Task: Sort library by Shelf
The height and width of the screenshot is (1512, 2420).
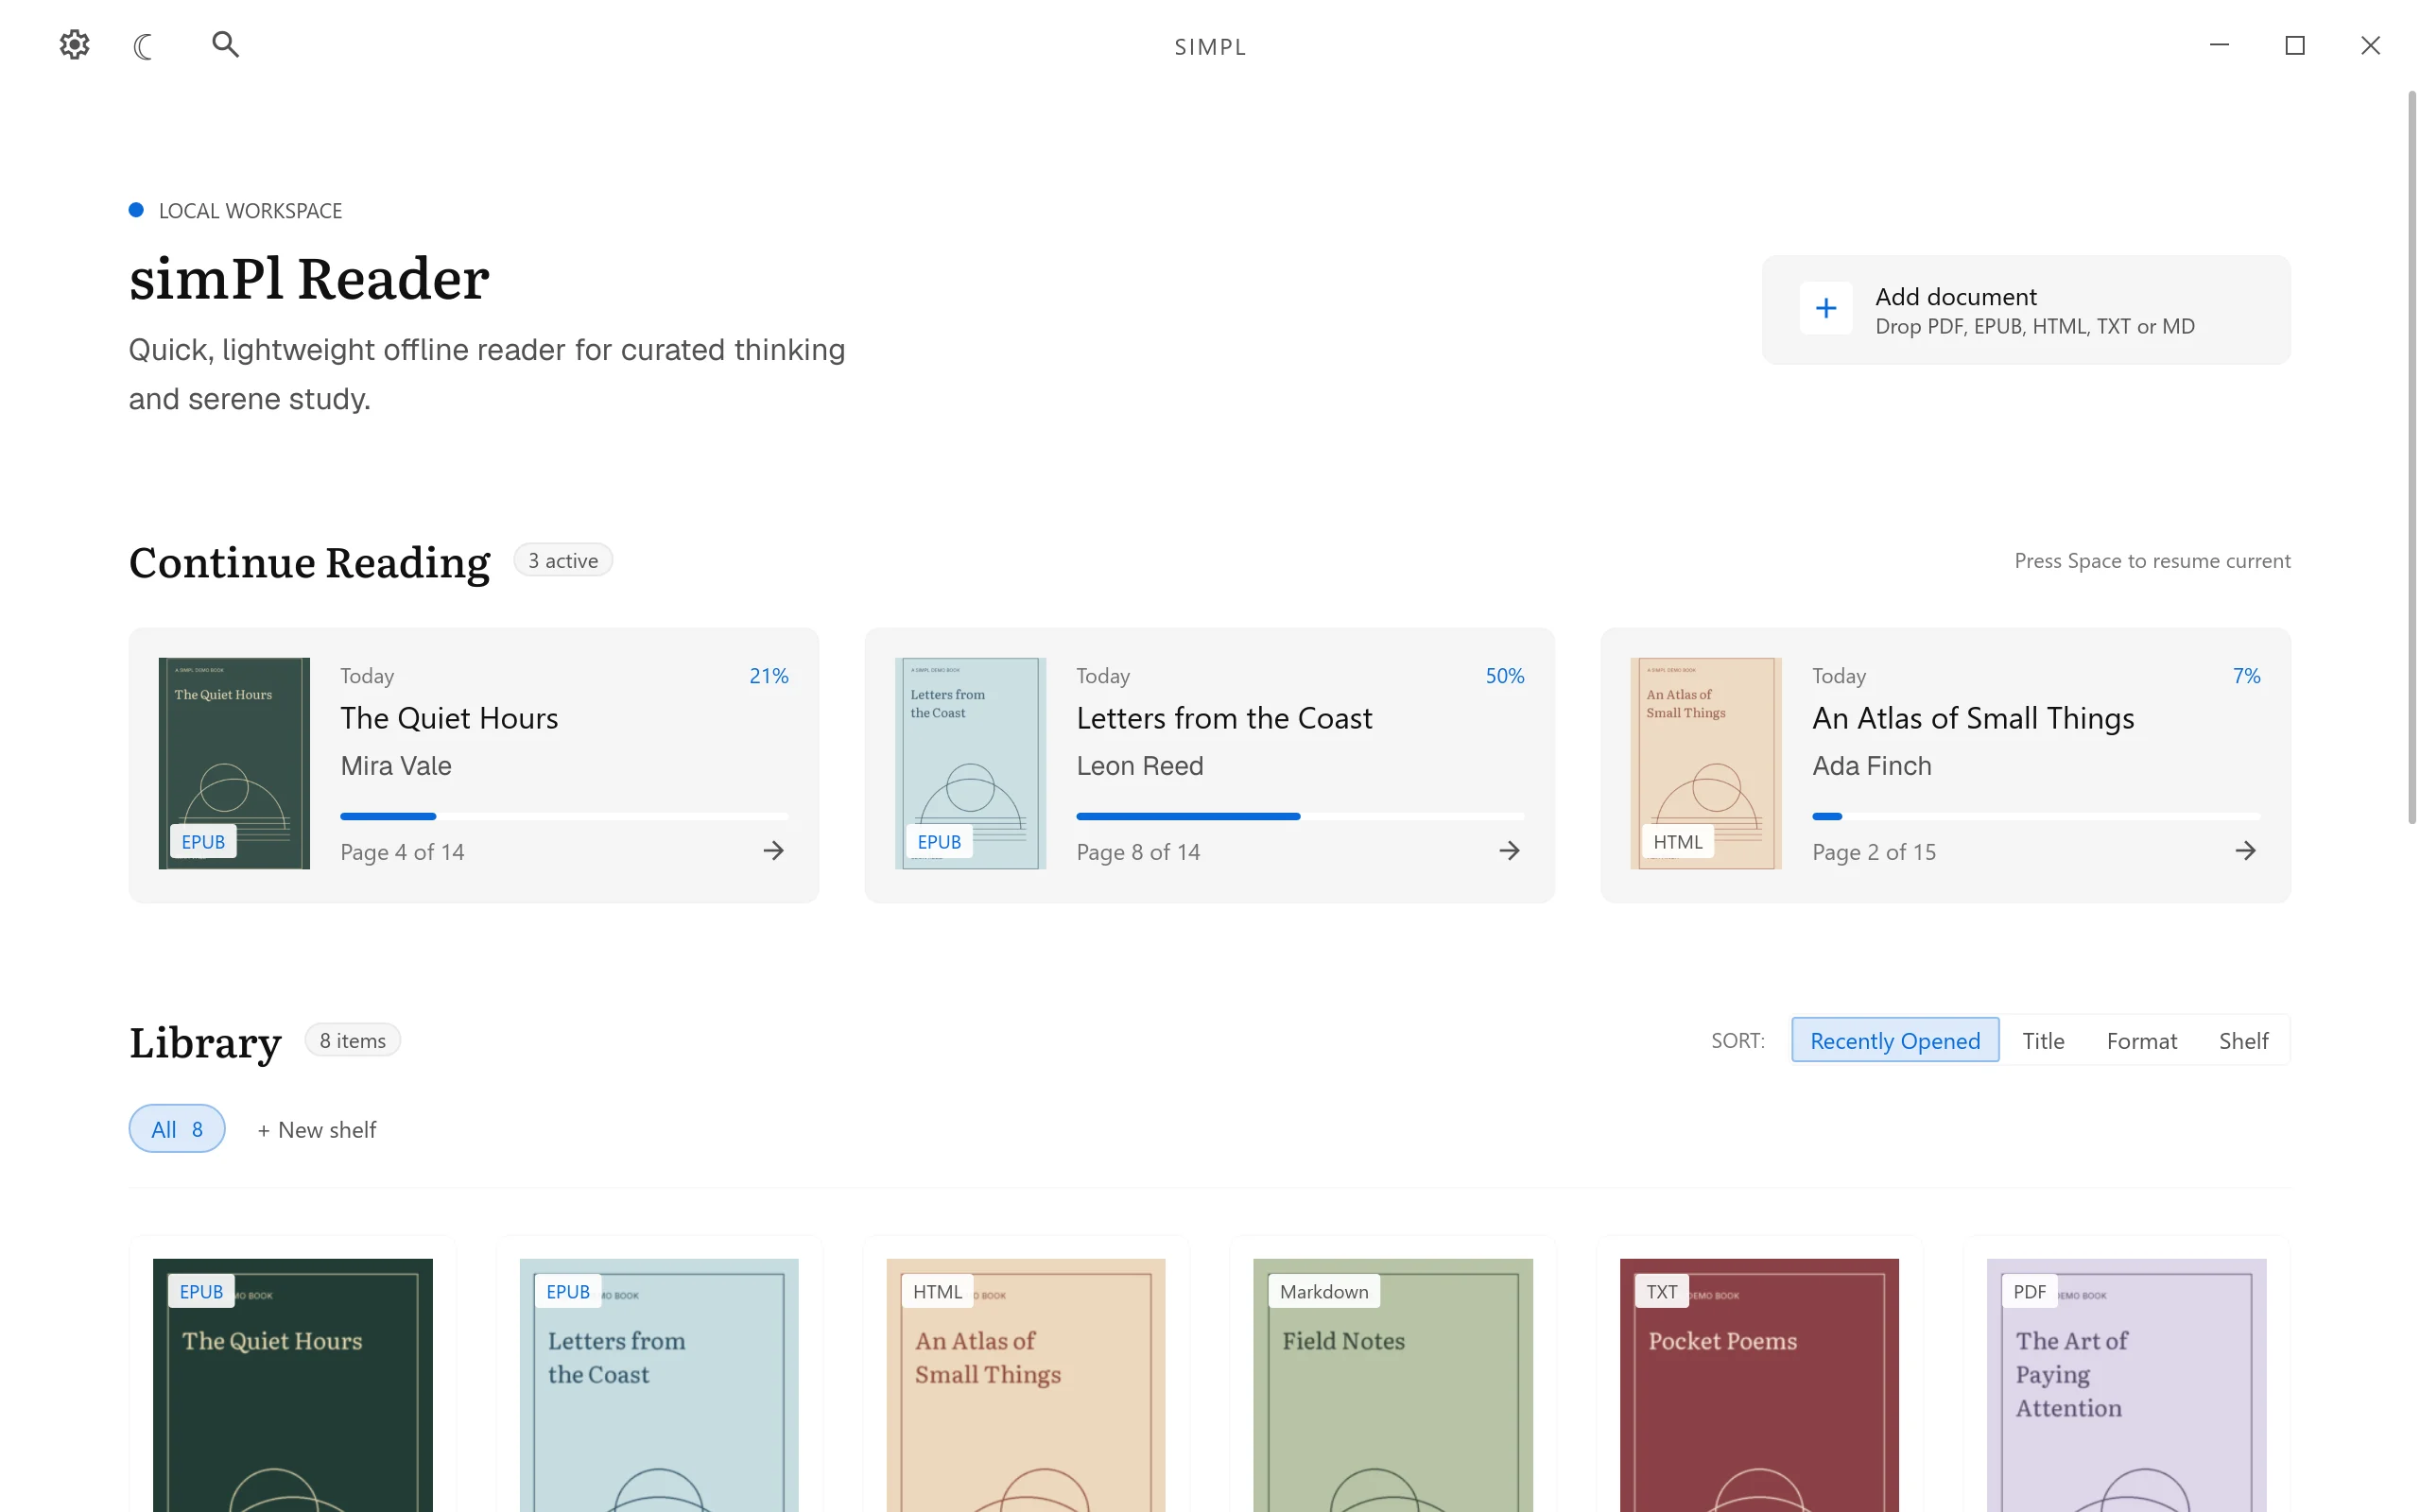Action: point(2243,1040)
